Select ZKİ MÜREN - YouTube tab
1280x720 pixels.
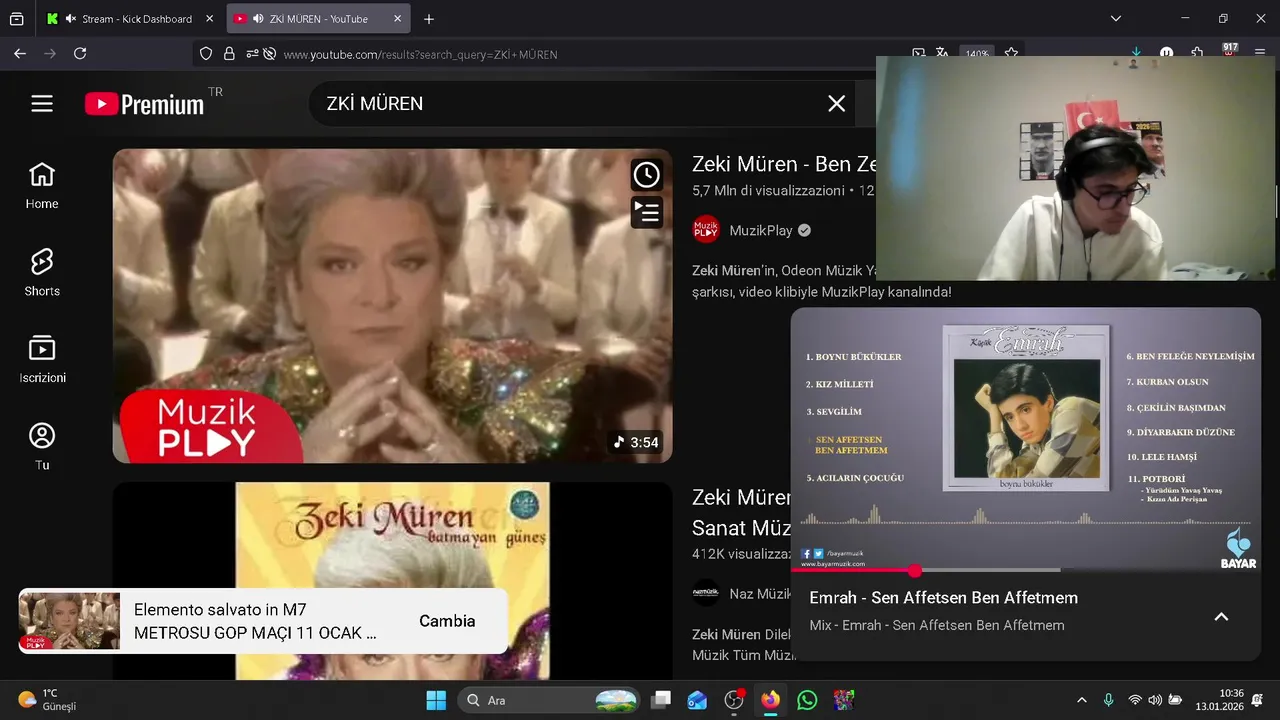coord(318,19)
